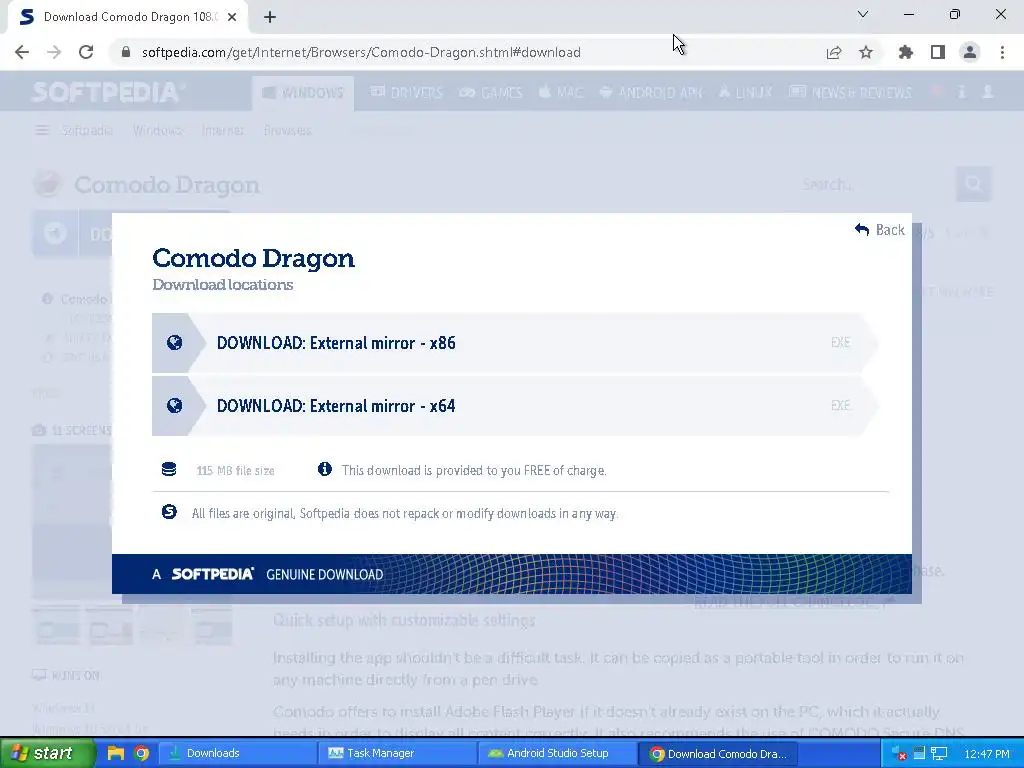Screen dimensions: 1024x768
Task: Click Softpedia S icon beside original files note
Action: [x=169, y=512]
